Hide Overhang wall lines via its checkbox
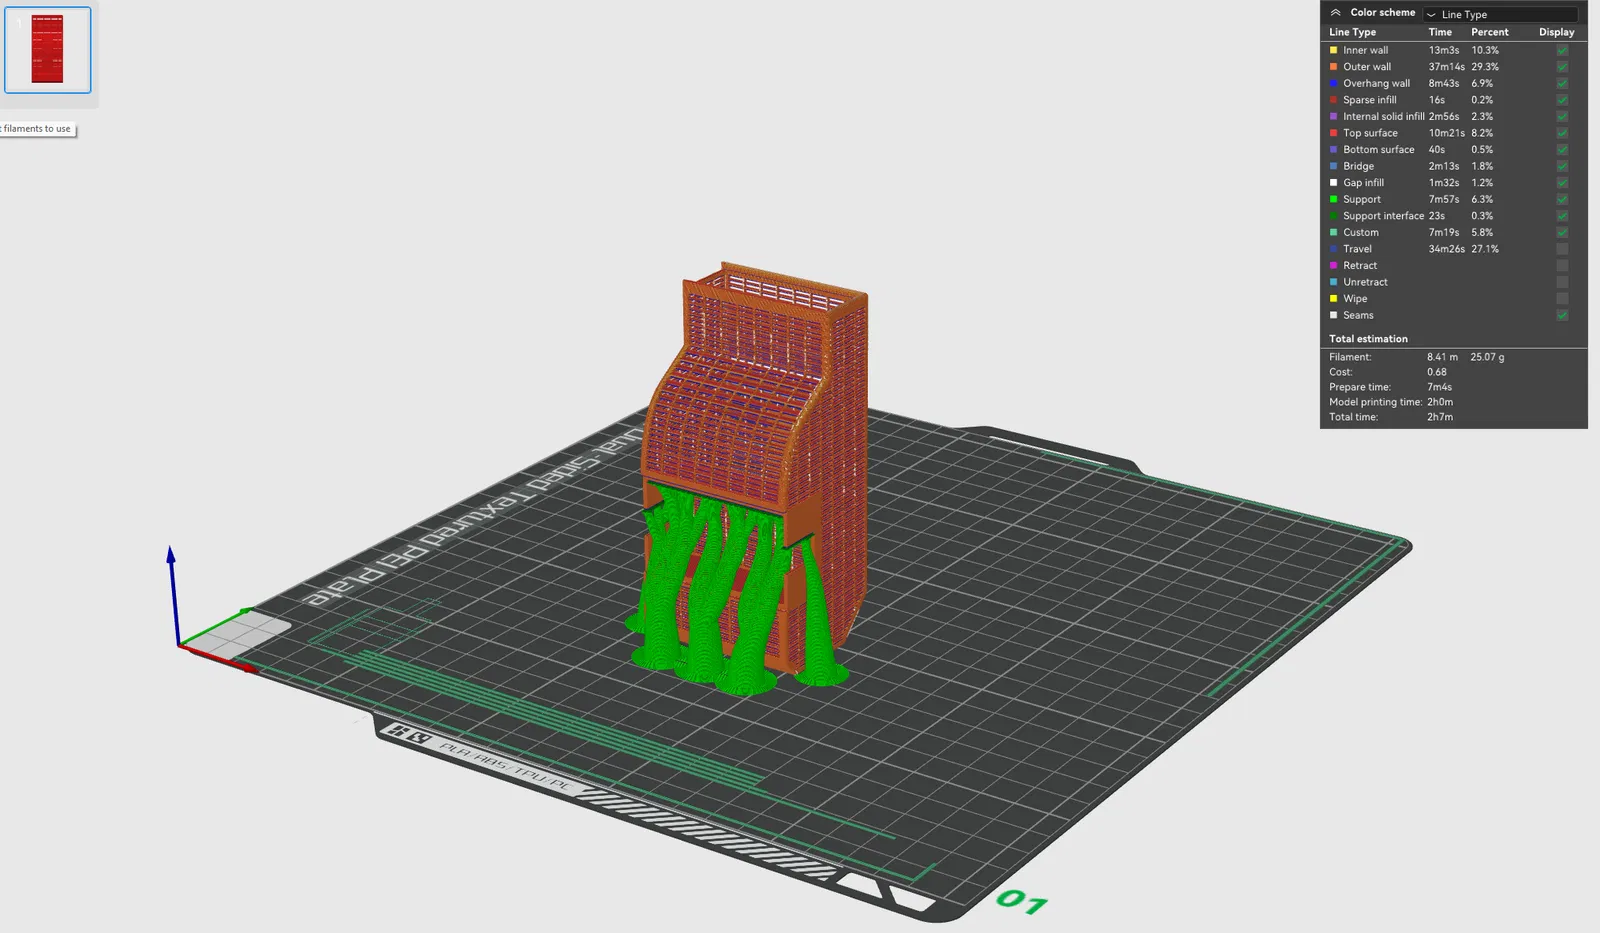This screenshot has height=933, width=1600. click(1562, 83)
